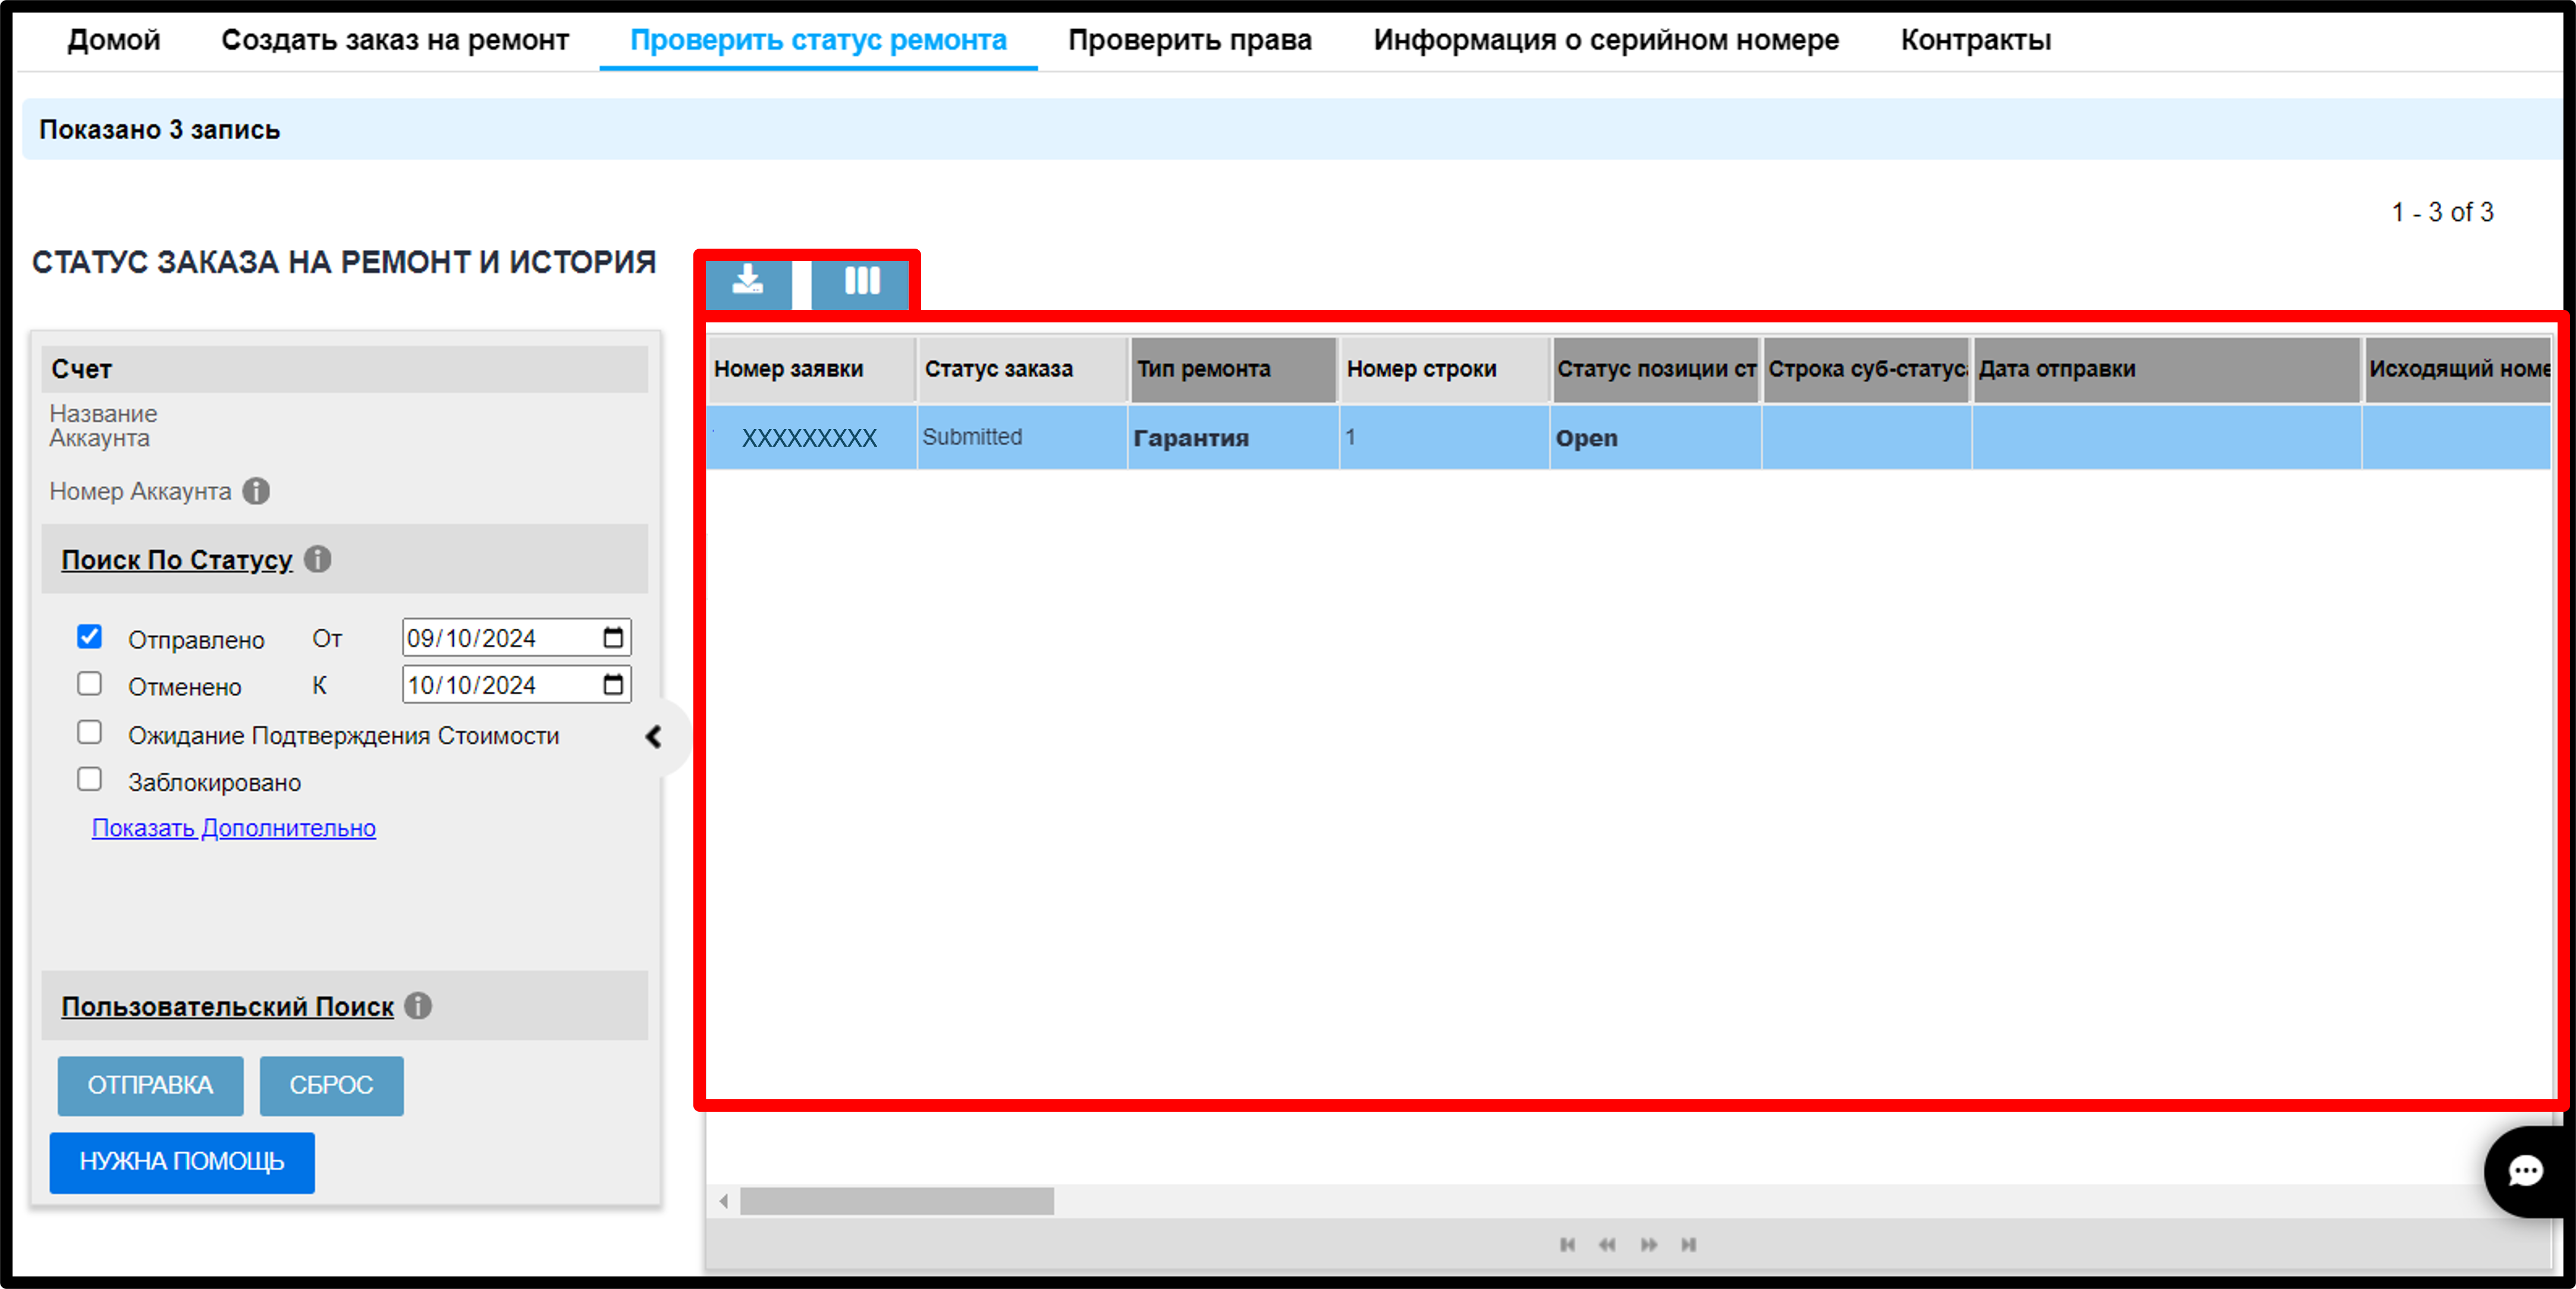Image resolution: width=2576 pixels, height=1289 pixels.
Task: Enable Ожидание Подтверждения Стоимости checkbox
Action: pyautogui.click(x=90, y=732)
